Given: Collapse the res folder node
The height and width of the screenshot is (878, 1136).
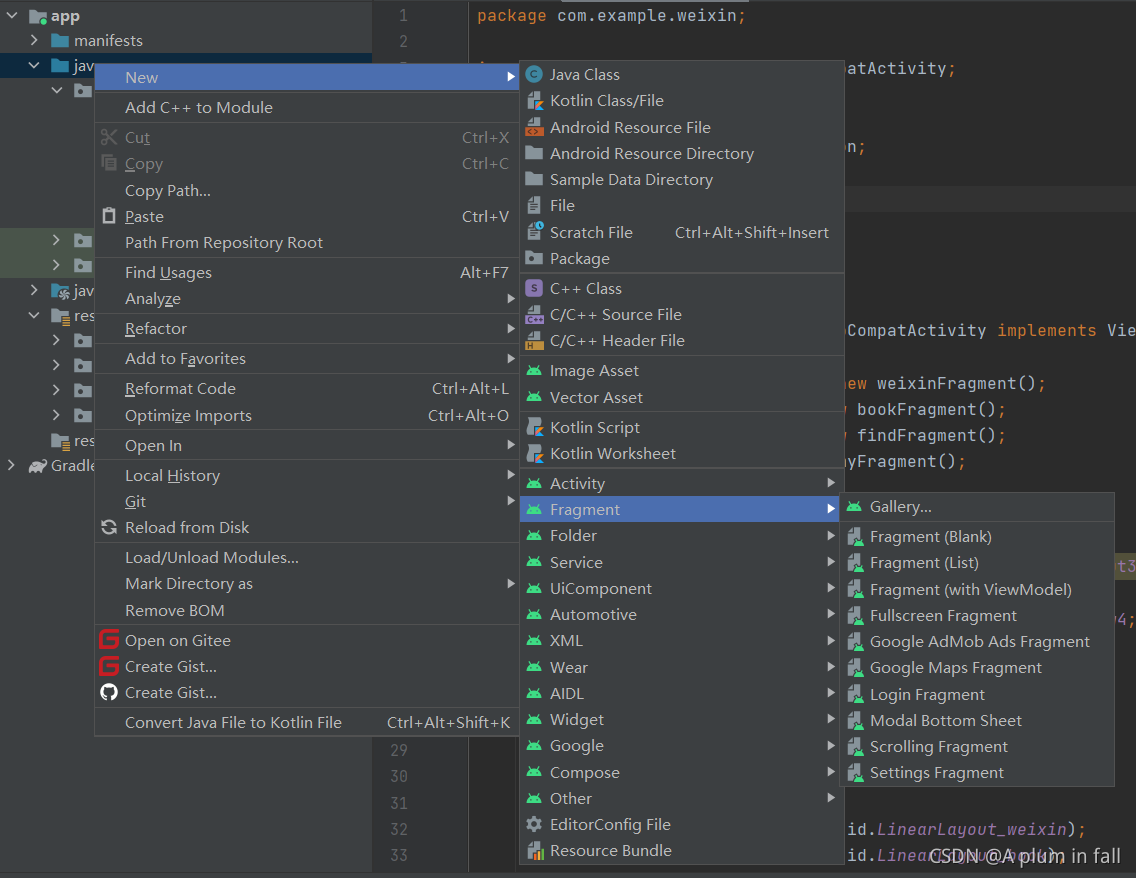Looking at the screenshot, I should (34, 315).
